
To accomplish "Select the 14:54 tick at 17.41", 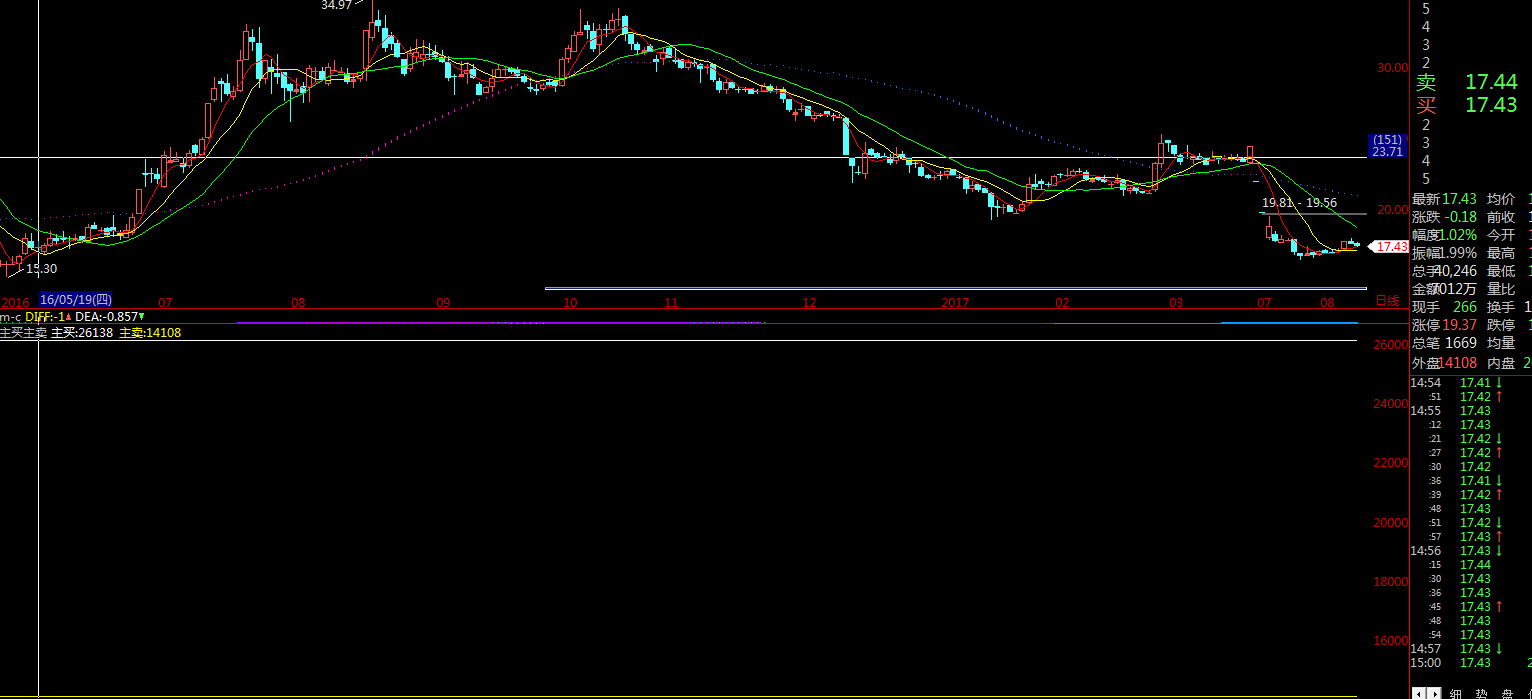I will tap(1471, 382).
